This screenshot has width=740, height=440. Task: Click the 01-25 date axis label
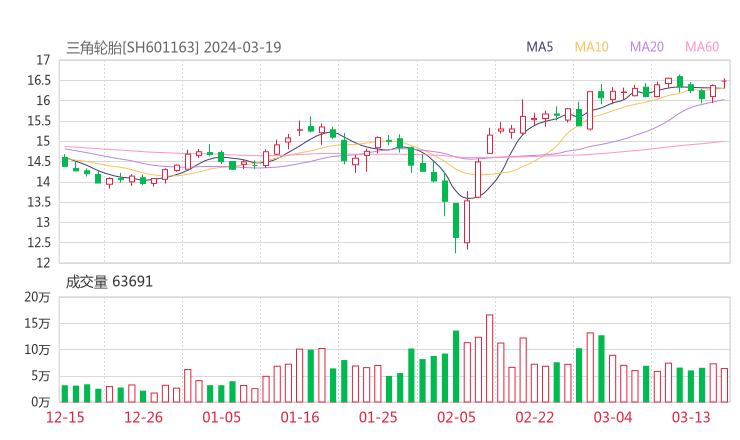tap(378, 417)
